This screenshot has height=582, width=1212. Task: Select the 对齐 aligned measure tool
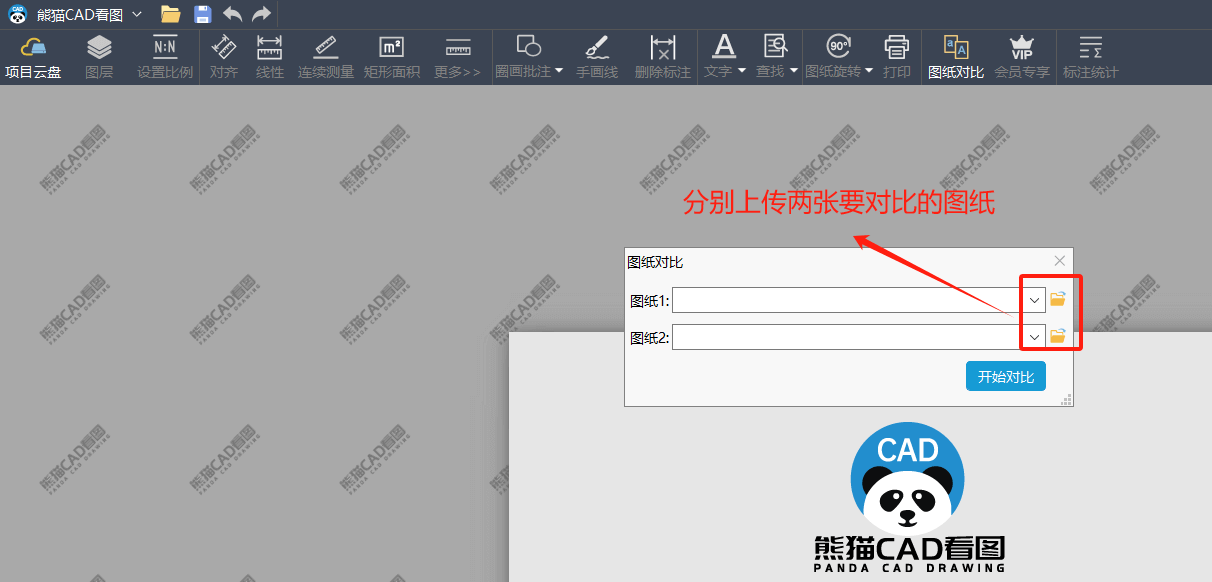pyautogui.click(x=224, y=57)
